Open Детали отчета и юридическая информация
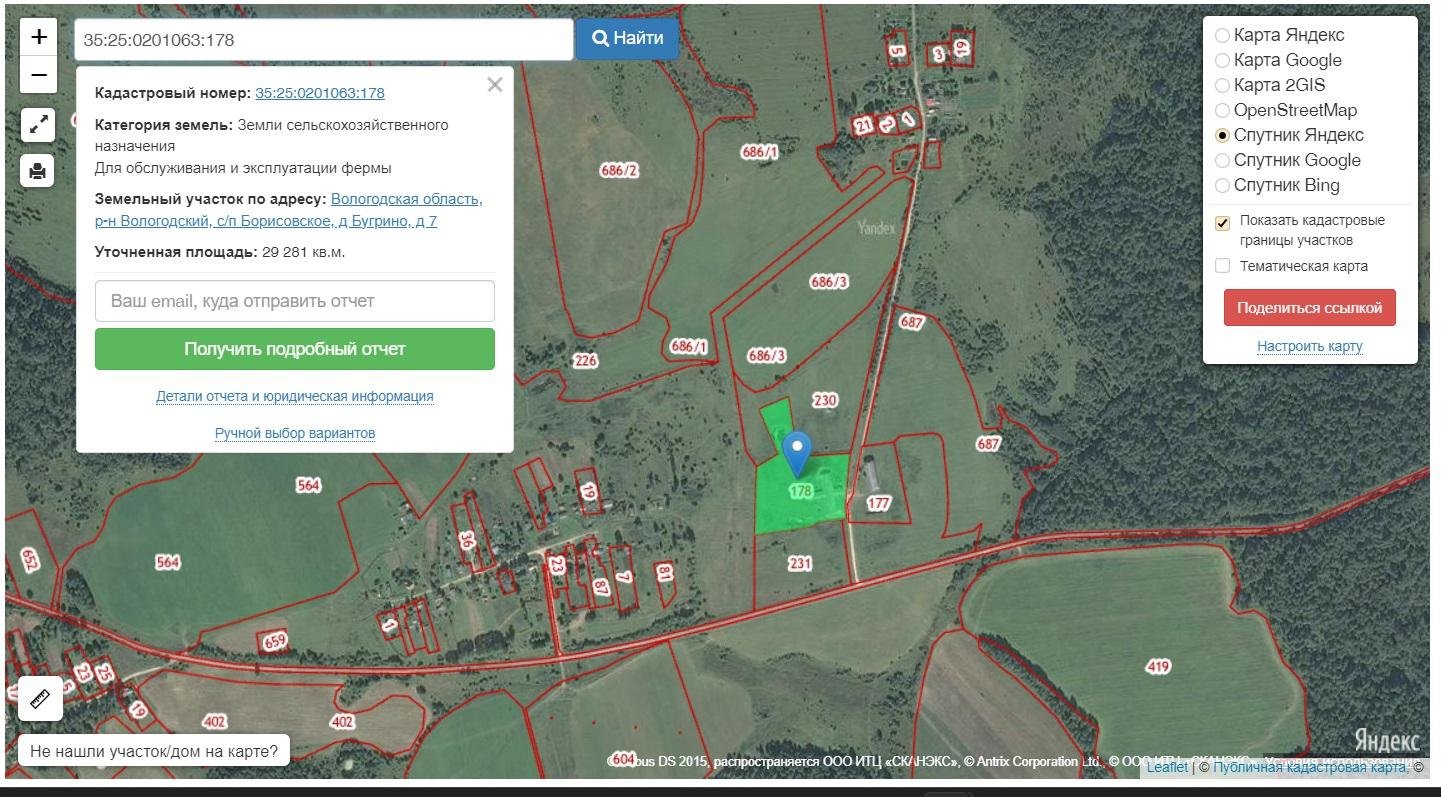Image resolution: width=1441 pixels, height=797 pixels. click(x=295, y=396)
